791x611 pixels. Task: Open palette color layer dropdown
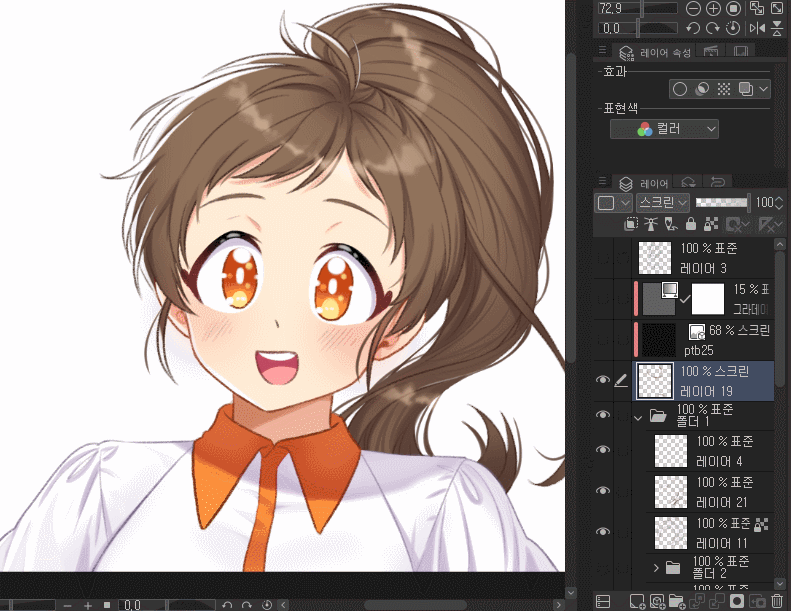pyautogui.click(x=613, y=203)
